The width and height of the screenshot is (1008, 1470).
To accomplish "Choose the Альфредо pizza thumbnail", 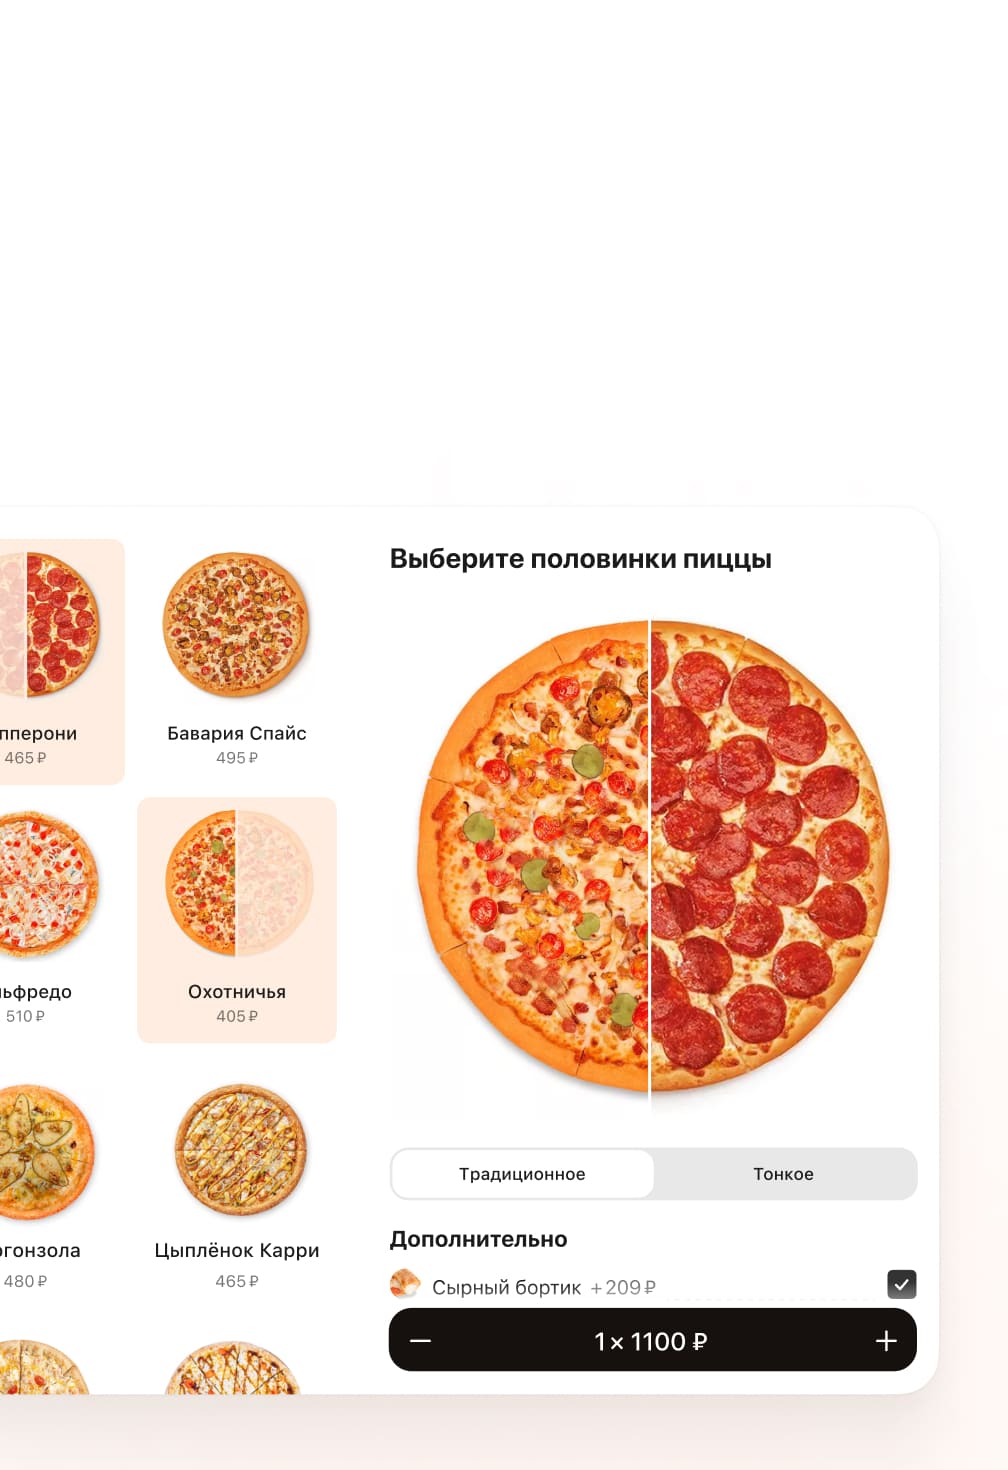I will pyautogui.click(x=48, y=883).
